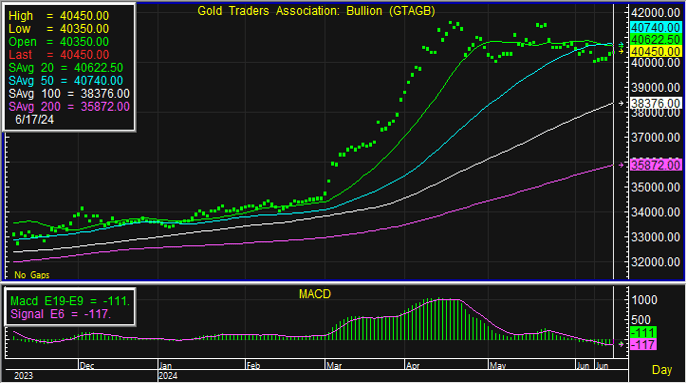
Task: Select the Signal E6 = -117. readout
Action: pos(60,314)
